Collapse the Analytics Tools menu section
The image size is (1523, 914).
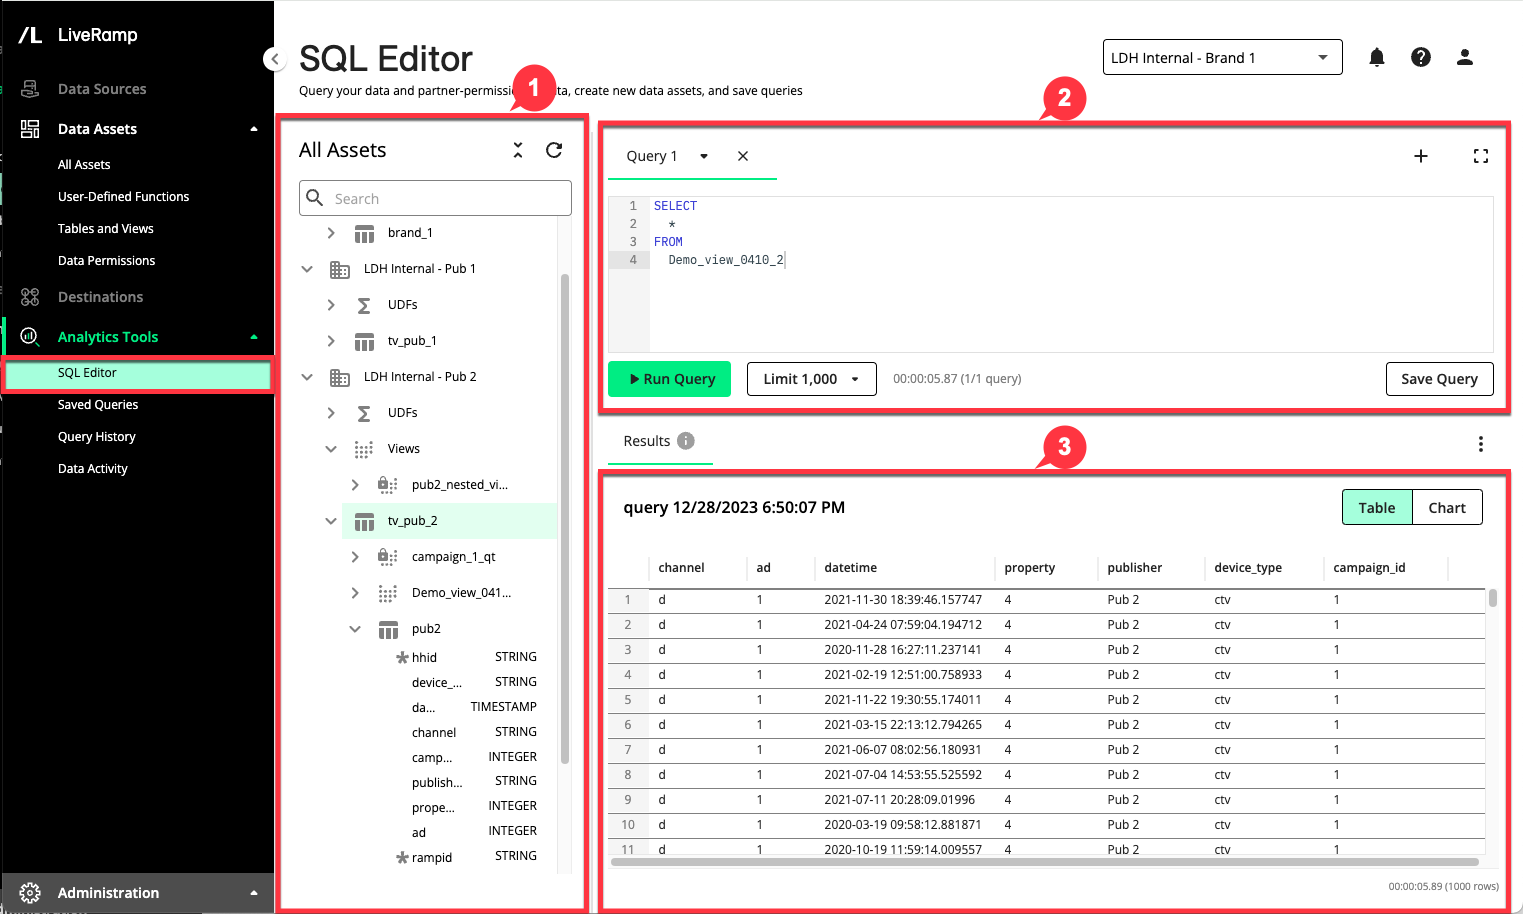(254, 337)
